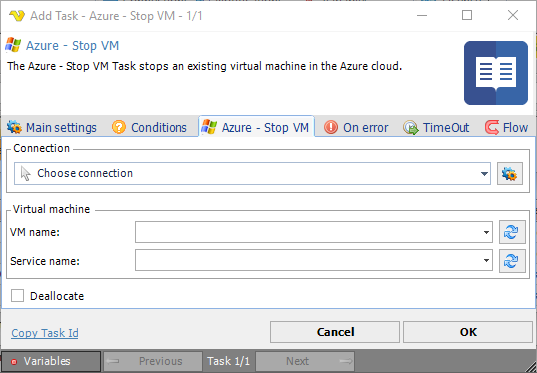Refresh the Service name list

click(512, 261)
